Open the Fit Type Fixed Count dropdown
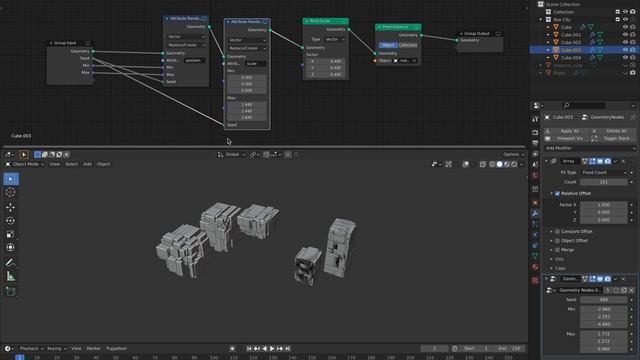 604,173
